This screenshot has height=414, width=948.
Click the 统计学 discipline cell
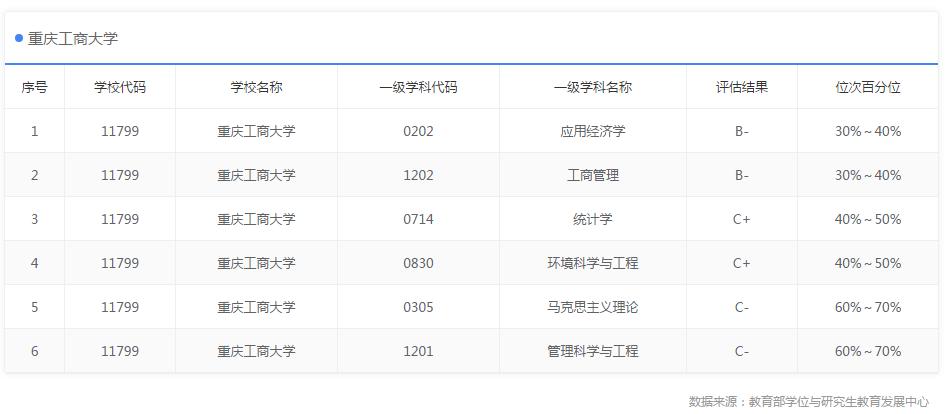[x=592, y=219]
